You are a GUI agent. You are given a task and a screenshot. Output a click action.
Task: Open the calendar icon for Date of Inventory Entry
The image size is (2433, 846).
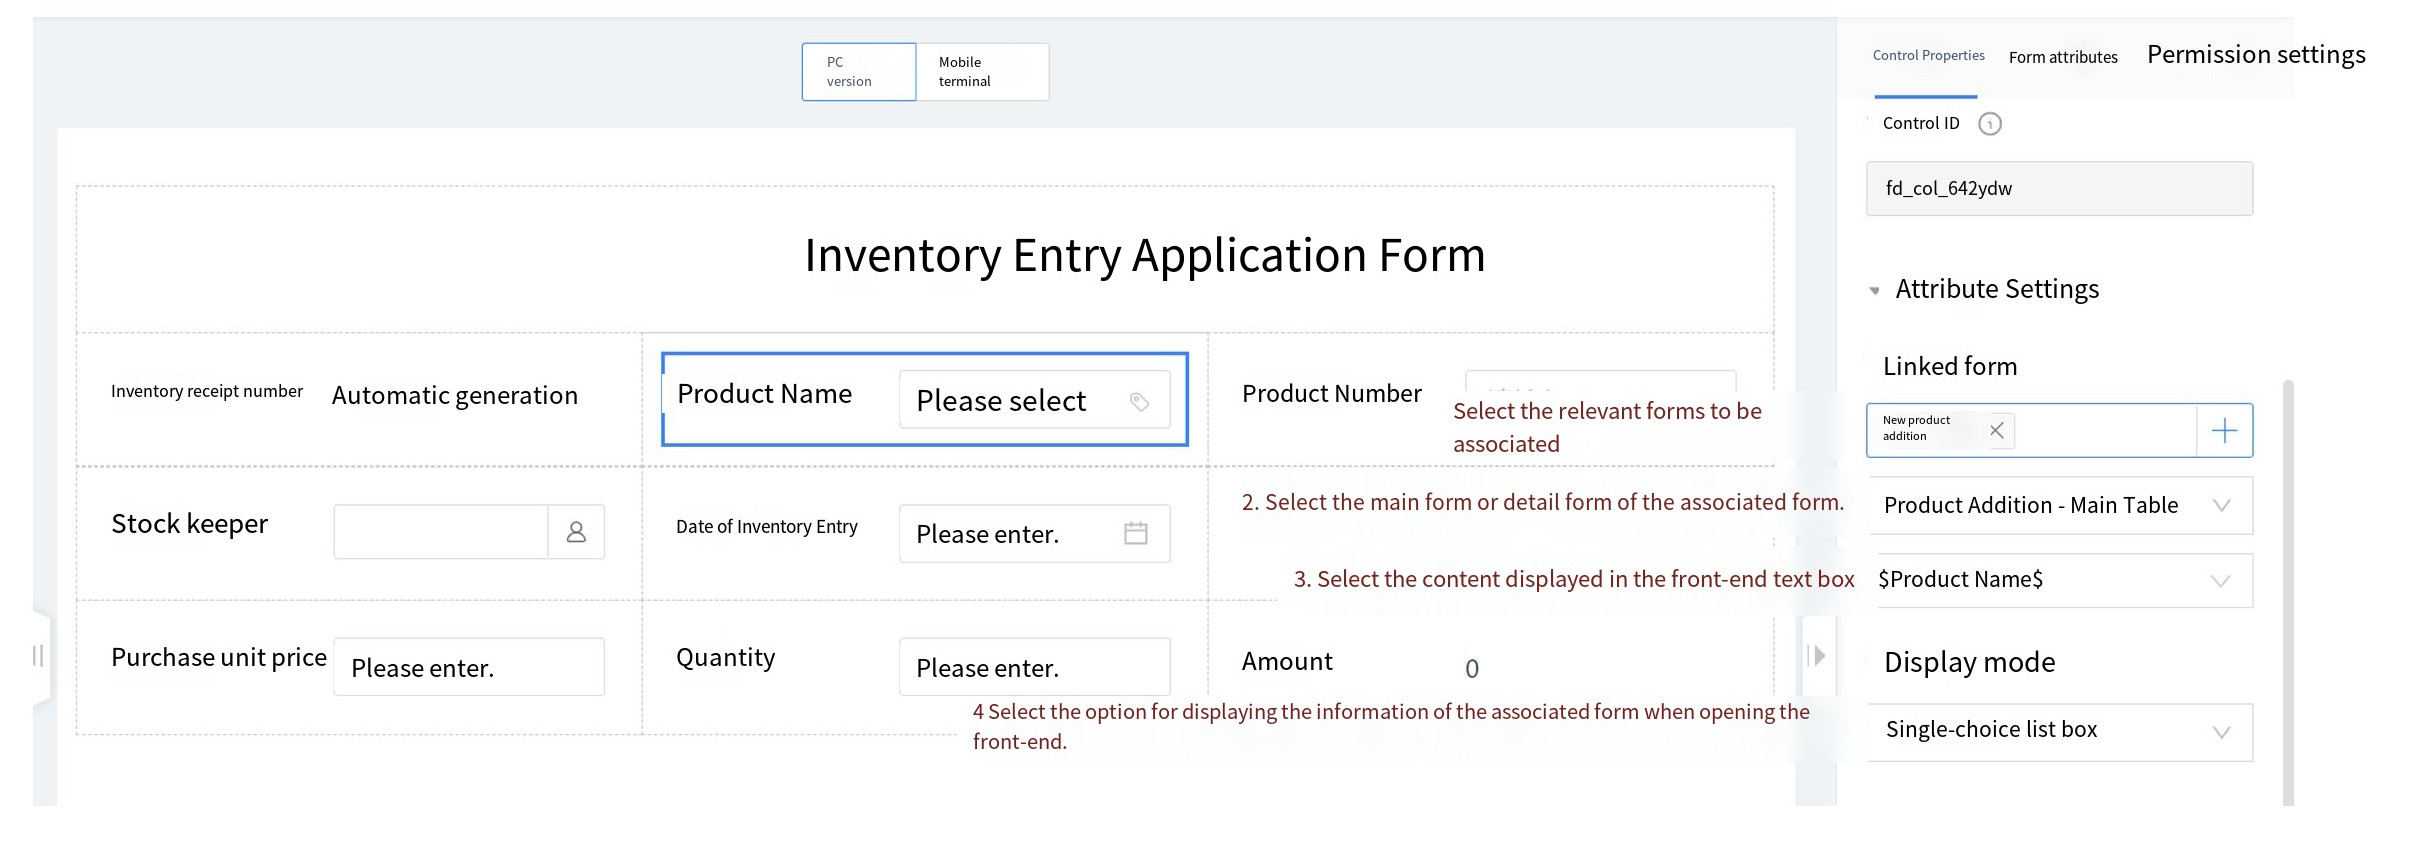(x=1135, y=533)
